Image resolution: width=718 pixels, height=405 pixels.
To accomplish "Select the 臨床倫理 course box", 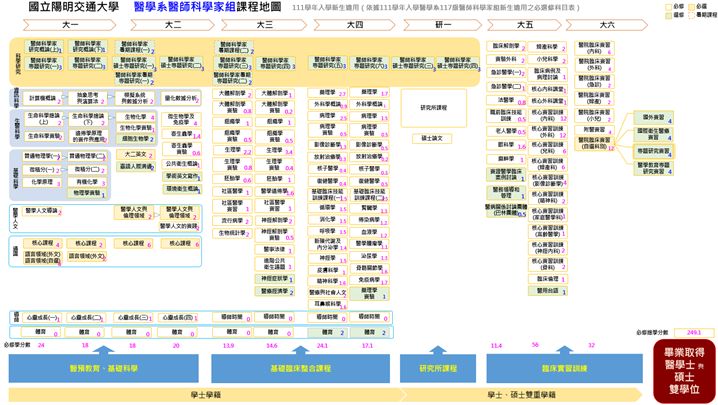I will pos(548,279).
